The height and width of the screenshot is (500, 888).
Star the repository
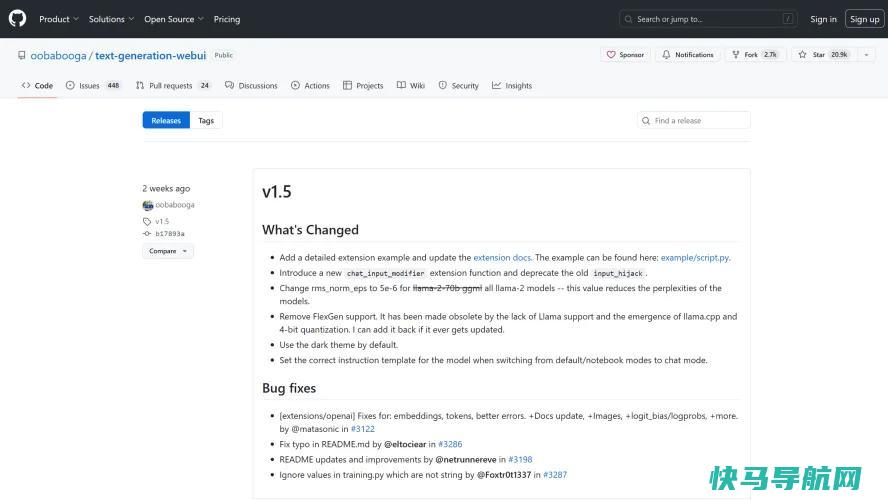825,55
